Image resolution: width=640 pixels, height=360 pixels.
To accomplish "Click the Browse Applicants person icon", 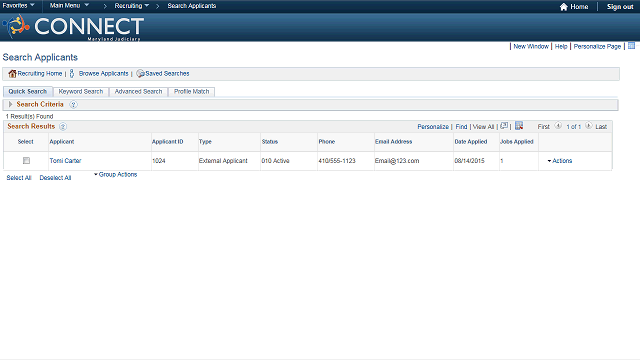I will tap(72, 73).
